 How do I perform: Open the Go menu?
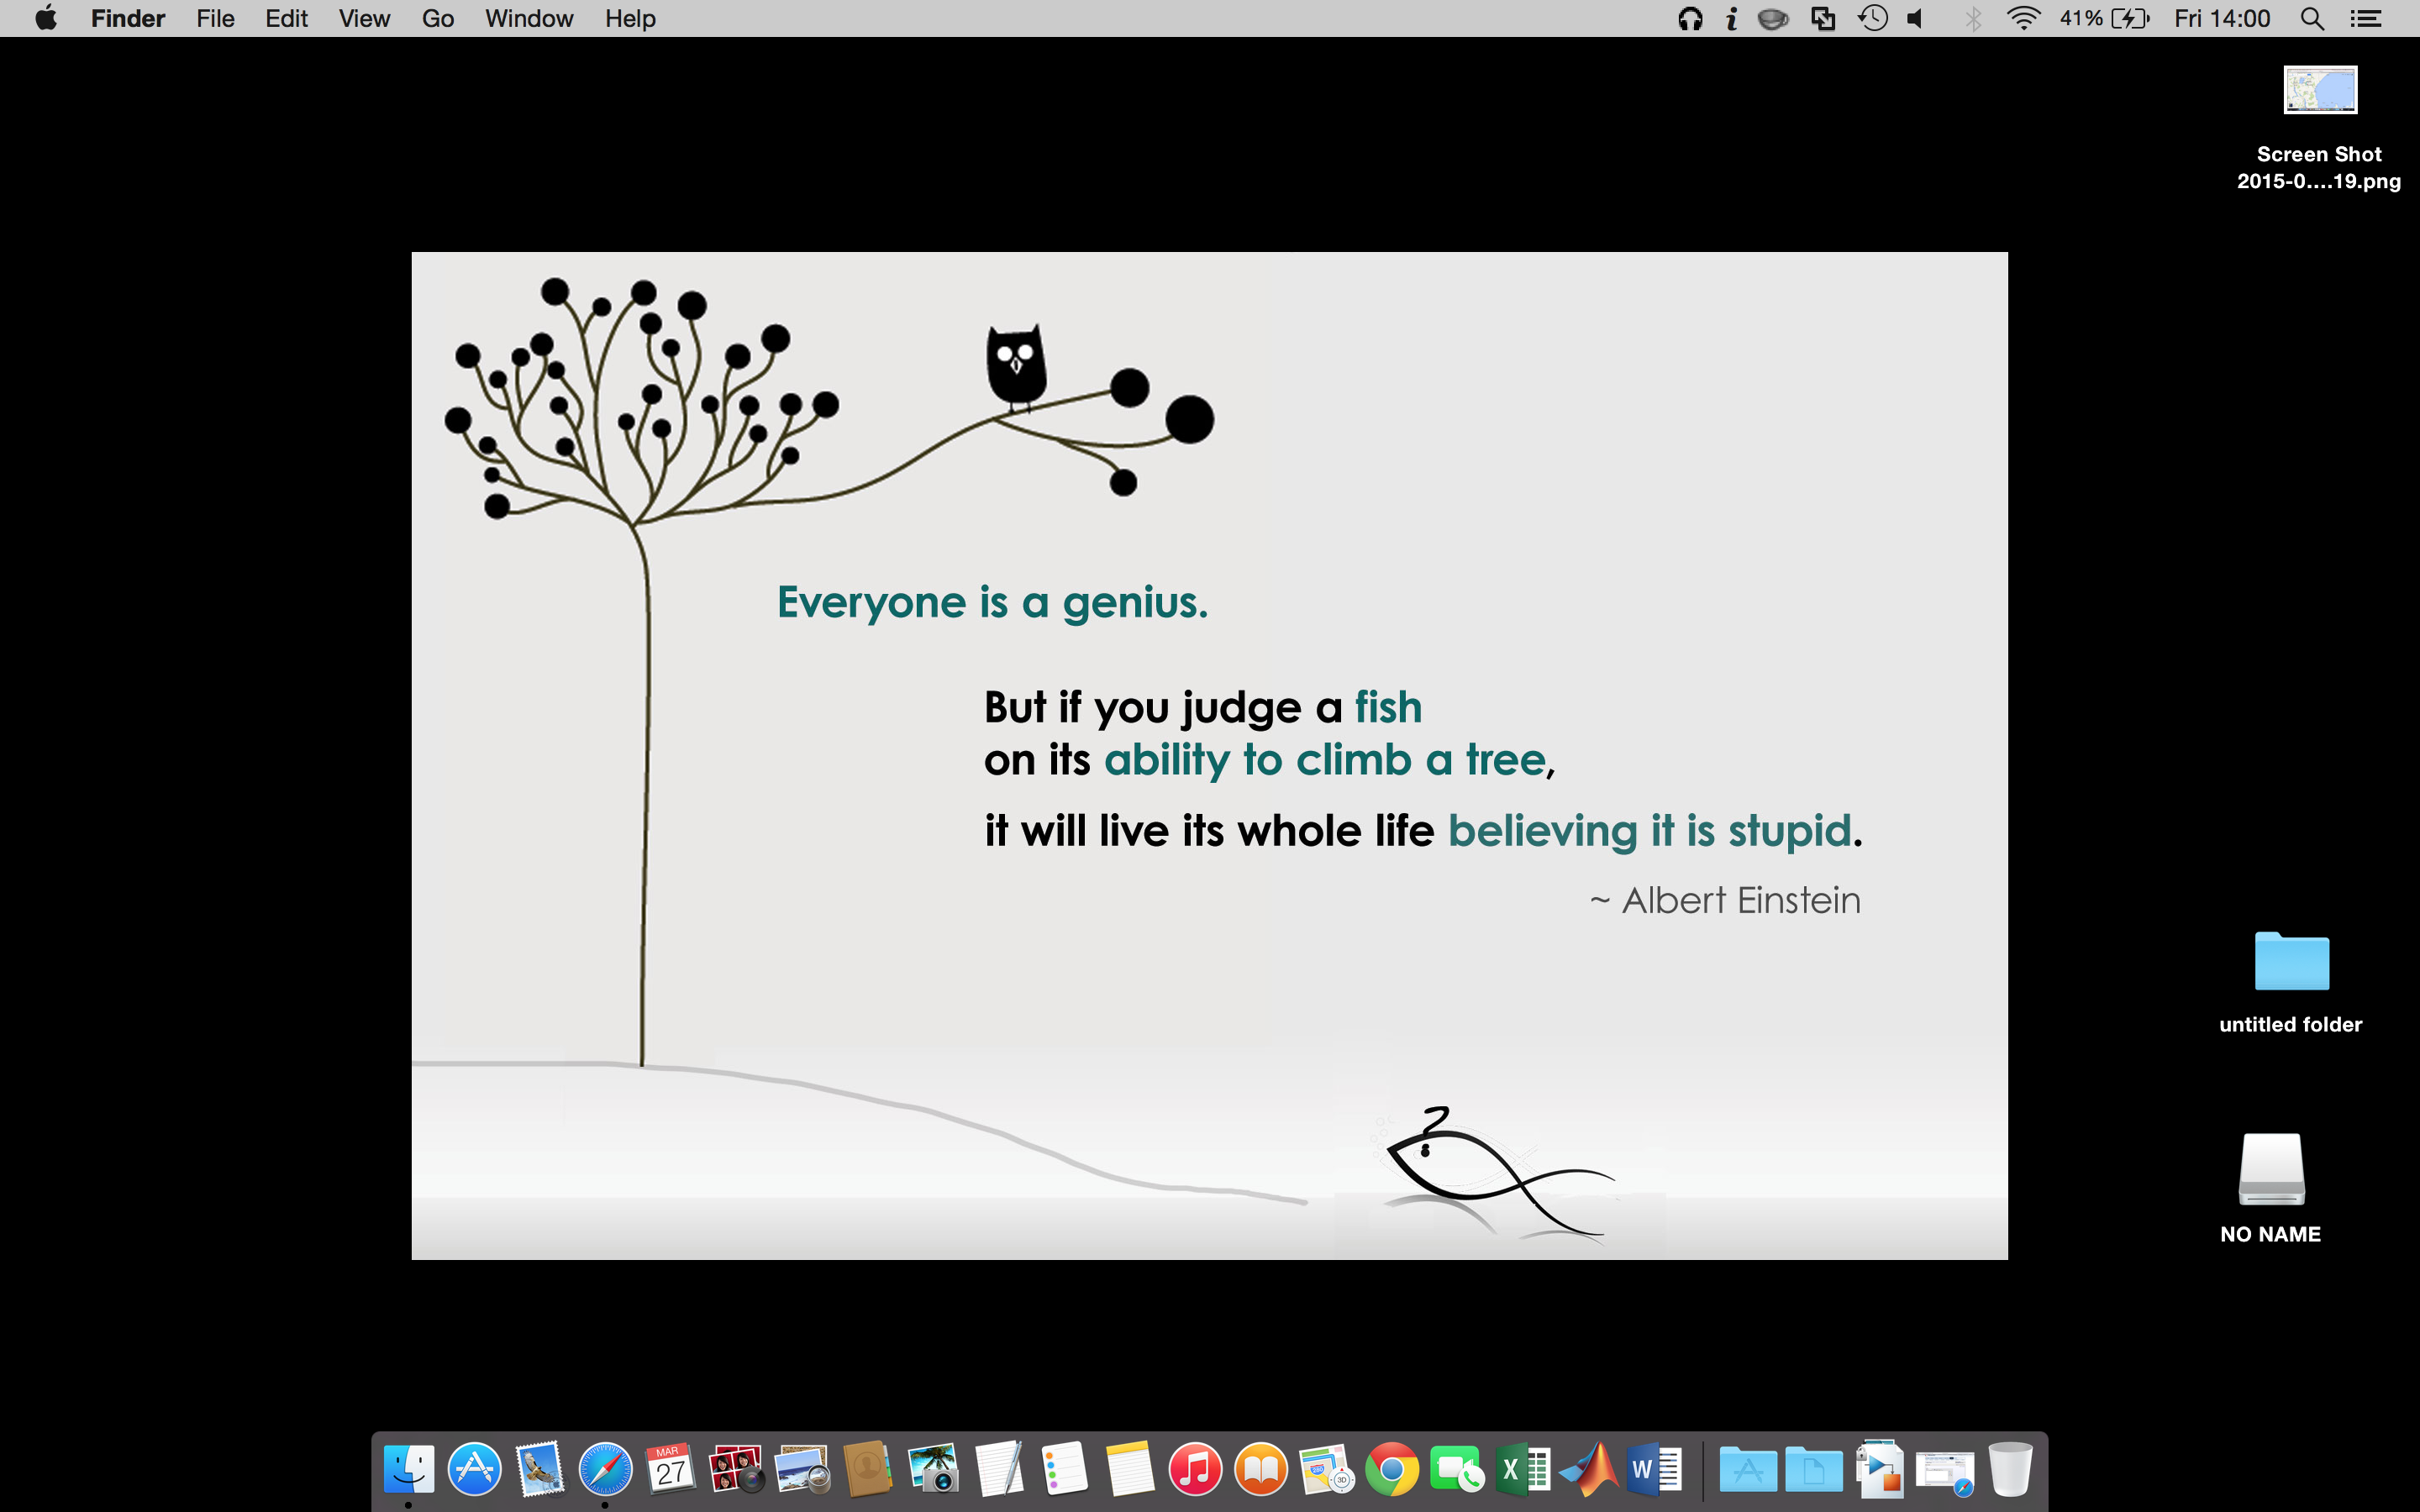coord(438,18)
